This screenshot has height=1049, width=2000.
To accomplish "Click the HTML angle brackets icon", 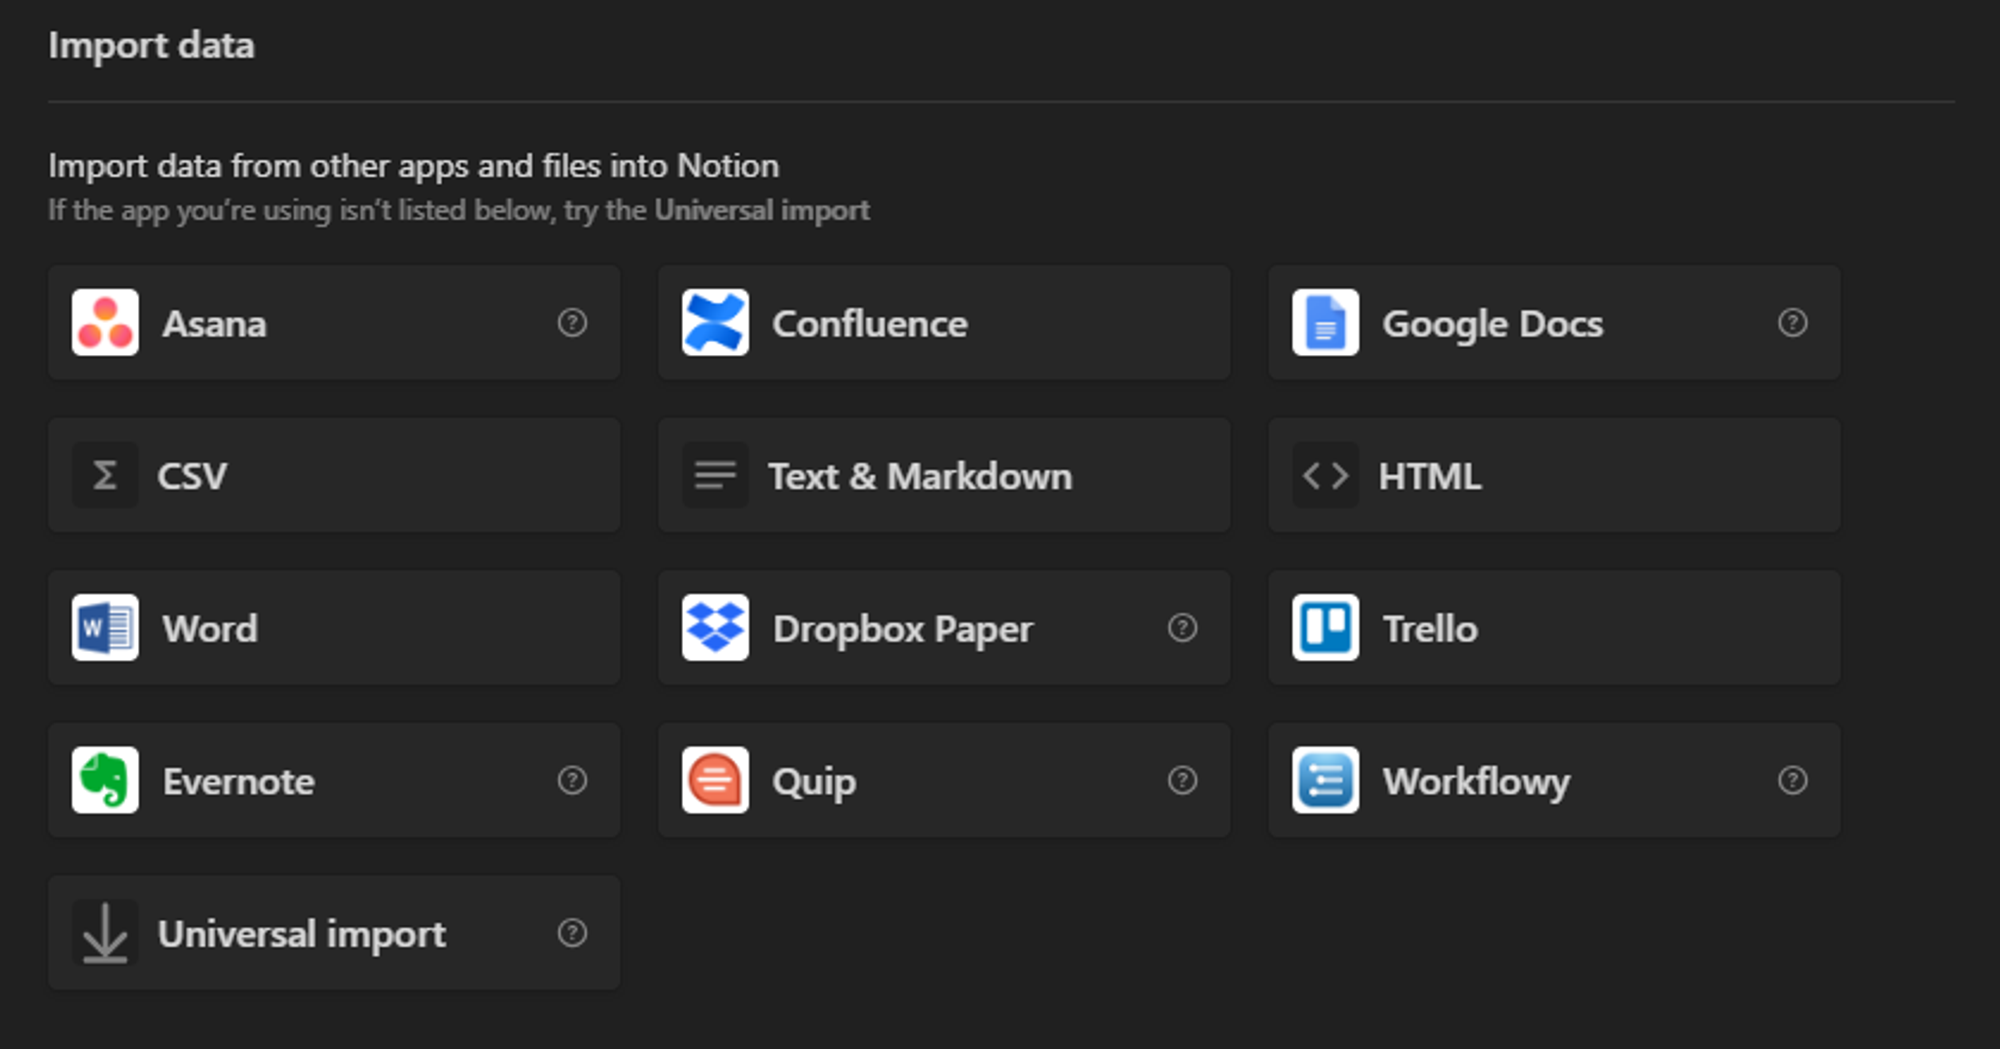I will tap(1325, 475).
